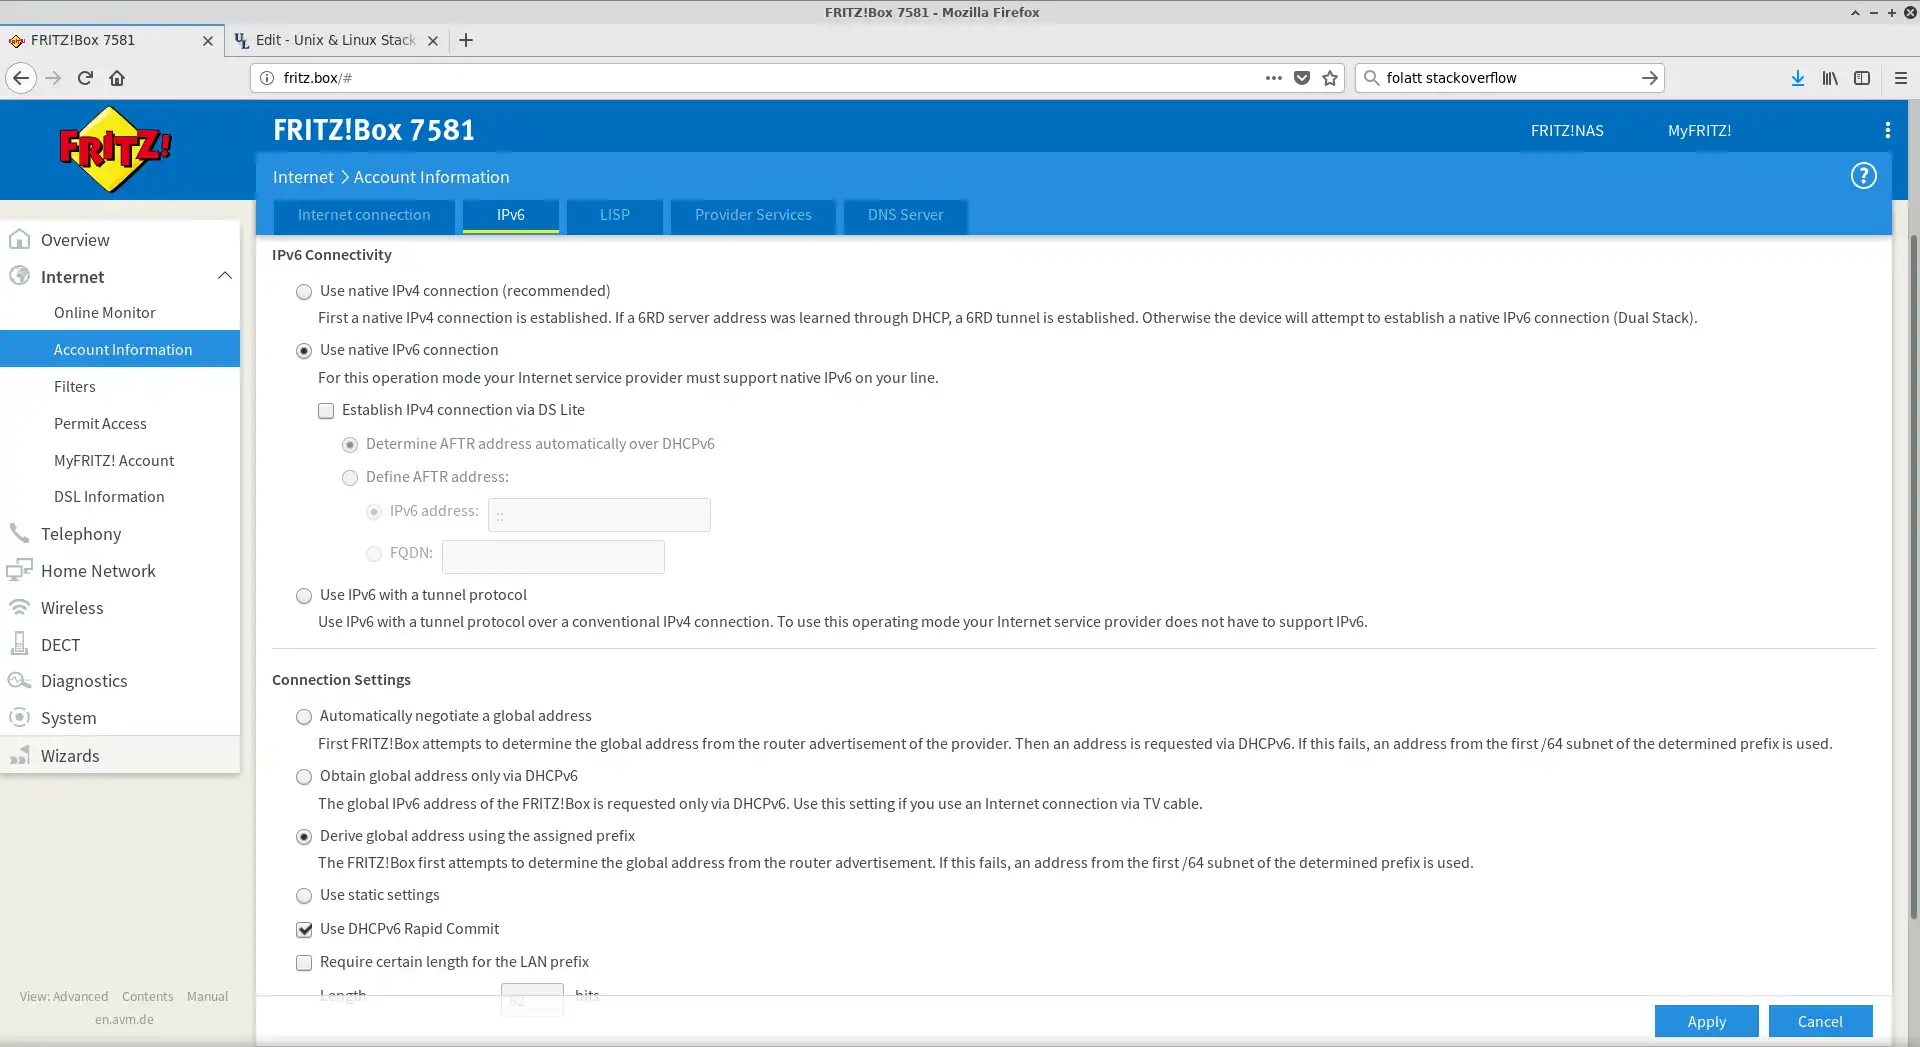The image size is (1920, 1047).
Task: Open the MyFRITZ! header link
Action: (x=1699, y=131)
